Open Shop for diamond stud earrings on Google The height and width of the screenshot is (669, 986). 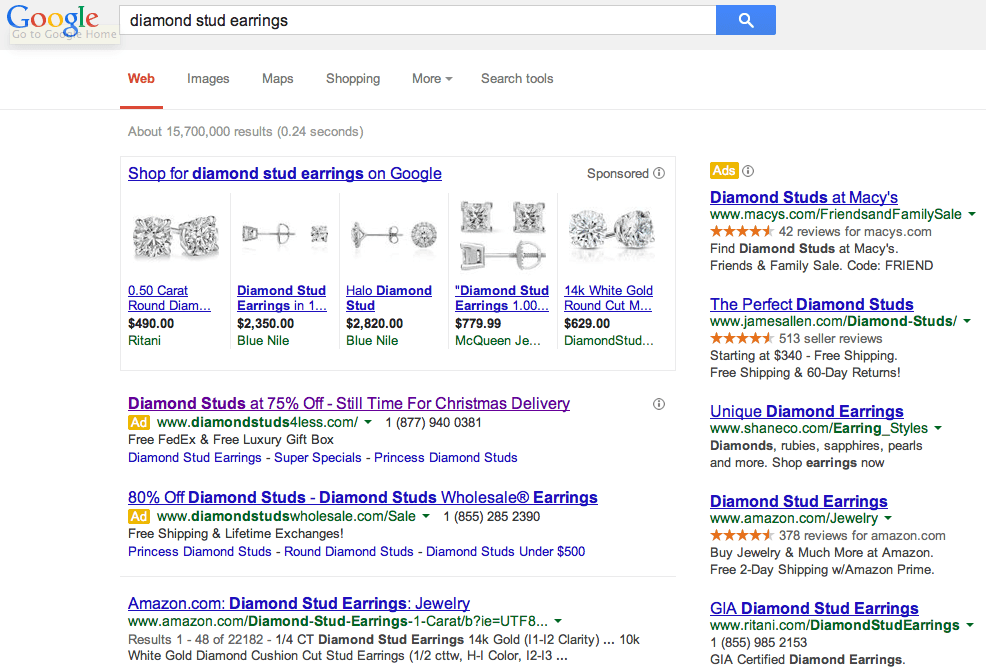point(285,174)
